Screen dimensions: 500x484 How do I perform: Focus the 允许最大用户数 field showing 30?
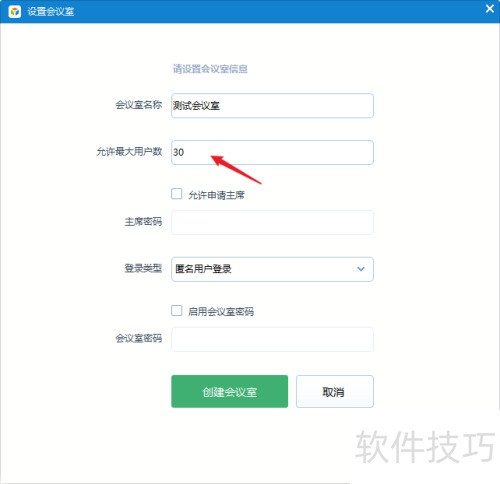coord(272,152)
